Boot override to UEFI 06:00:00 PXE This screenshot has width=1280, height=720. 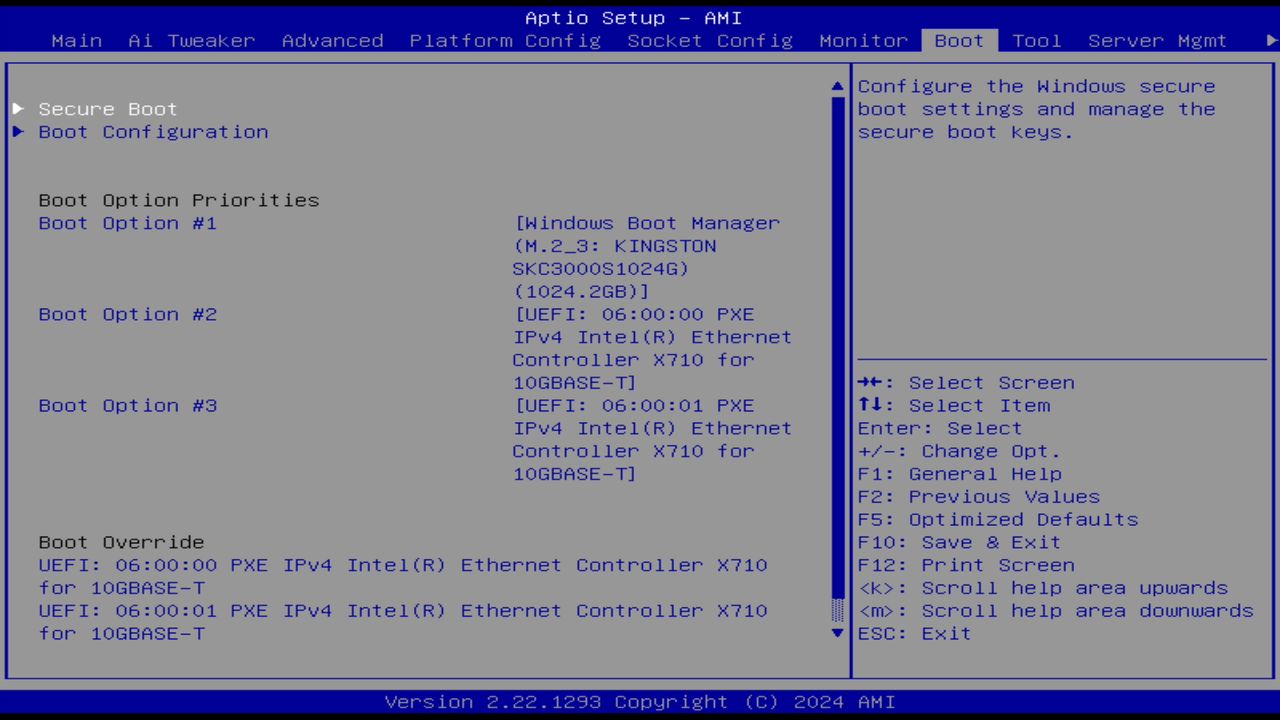click(403, 576)
